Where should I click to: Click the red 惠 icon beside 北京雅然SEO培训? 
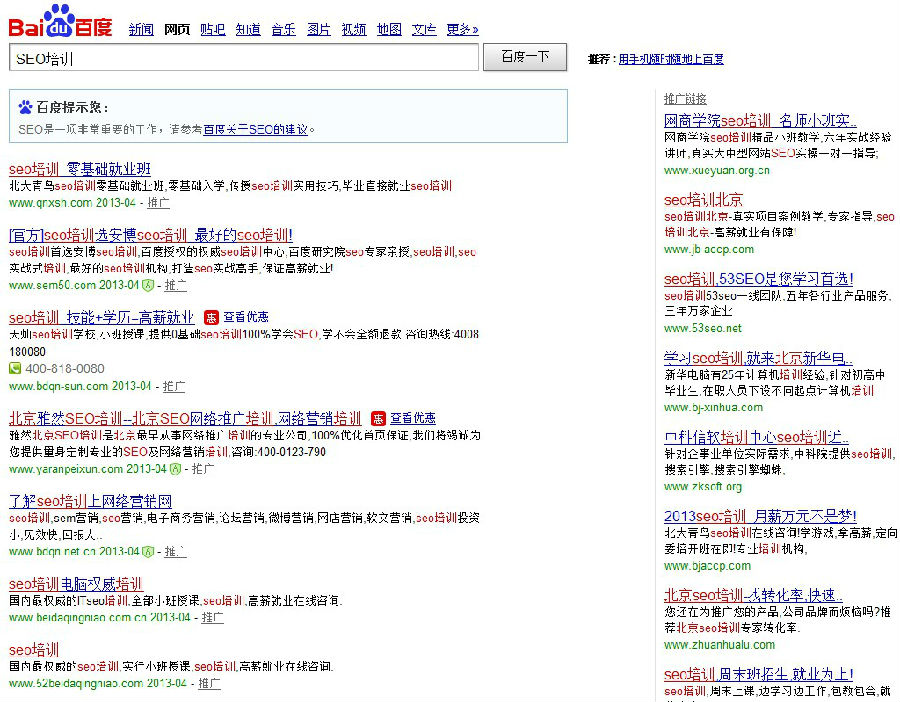tap(378, 418)
